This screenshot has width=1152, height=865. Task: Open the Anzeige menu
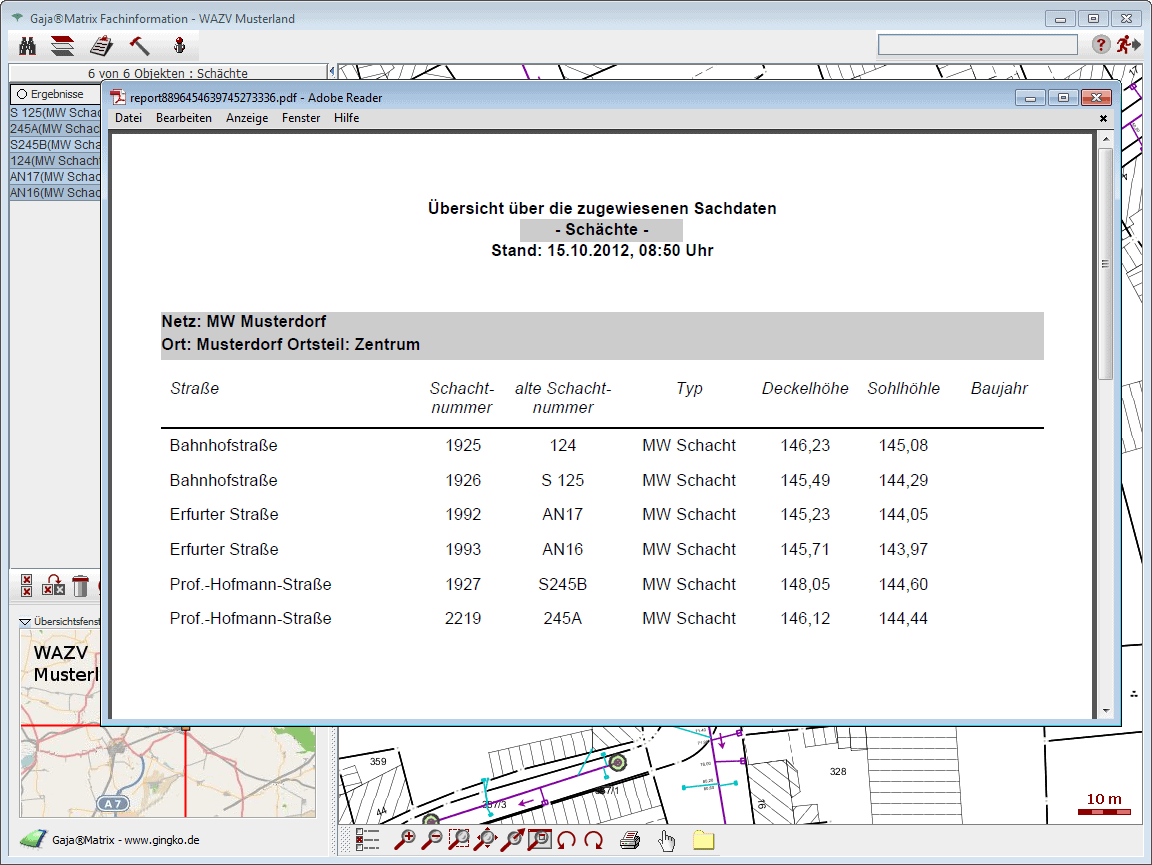tap(246, 118)
